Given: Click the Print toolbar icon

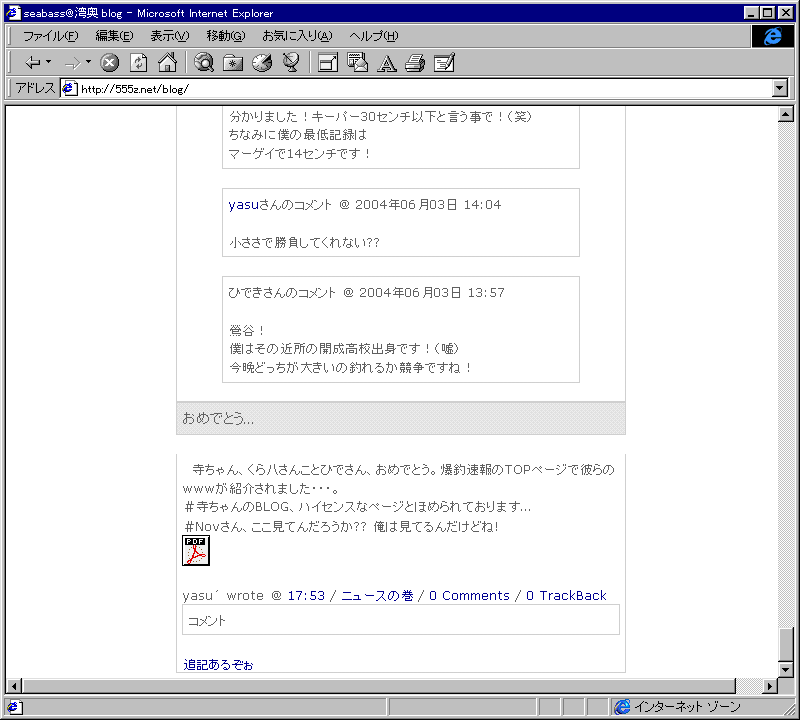Looking at the screenshot, I should coord(415,63).
